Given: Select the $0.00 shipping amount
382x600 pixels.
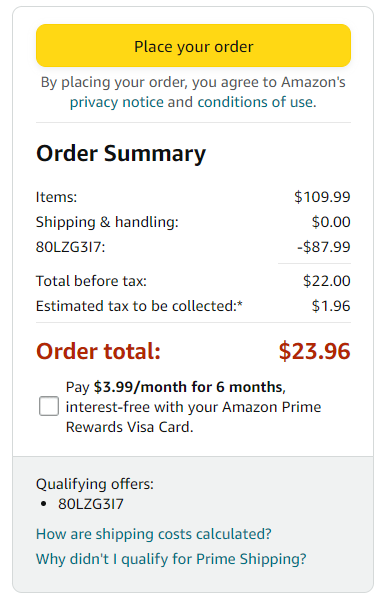Looking at the screenshot, I should pos(331,222).
